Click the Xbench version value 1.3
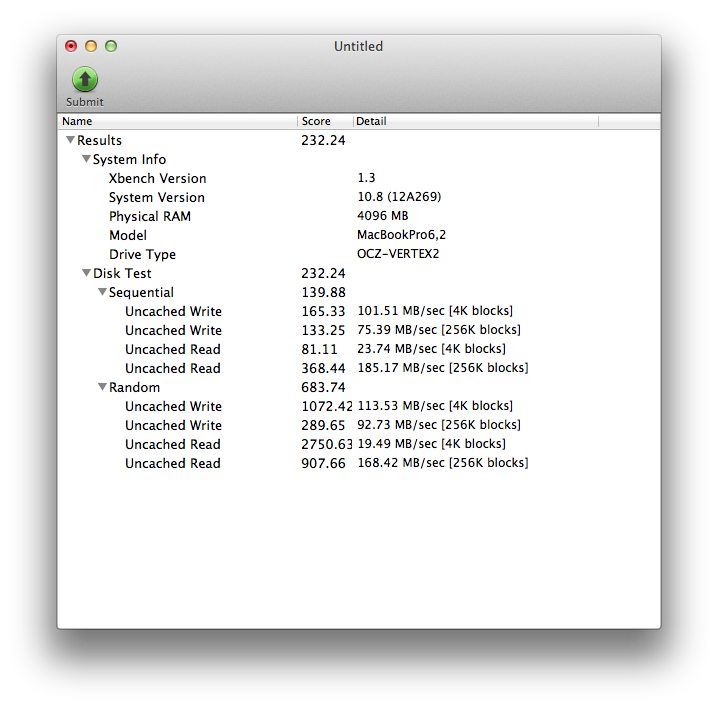Screen dimensions: 718x708 click(x=366, y=178)
